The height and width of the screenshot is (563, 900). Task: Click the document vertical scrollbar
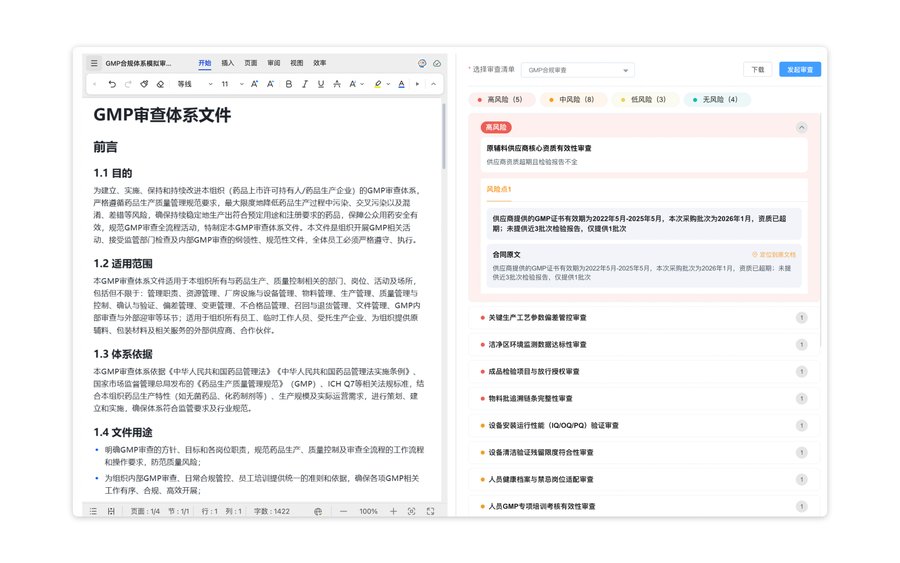point(444,137)
